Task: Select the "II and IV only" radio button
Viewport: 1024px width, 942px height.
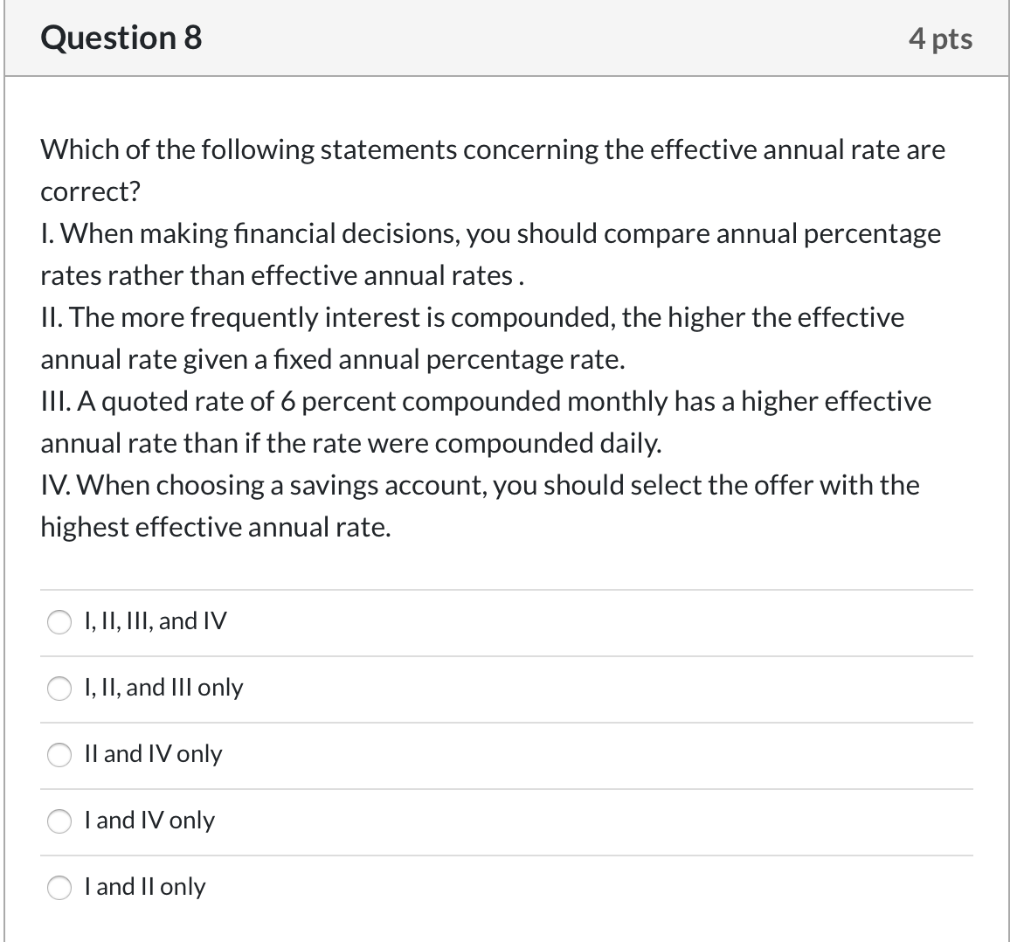Action: [x=59, y=755]
